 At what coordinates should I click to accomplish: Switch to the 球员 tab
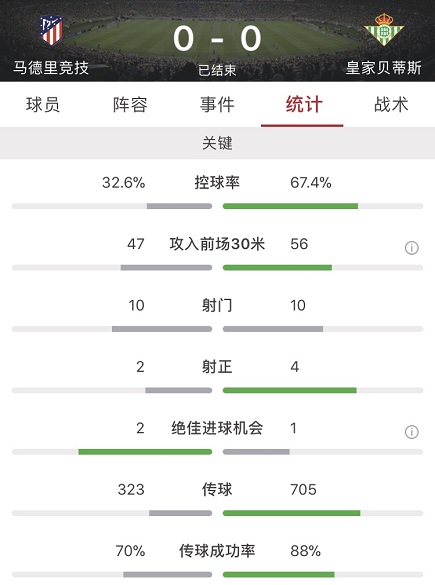click(x=43, y=104)
